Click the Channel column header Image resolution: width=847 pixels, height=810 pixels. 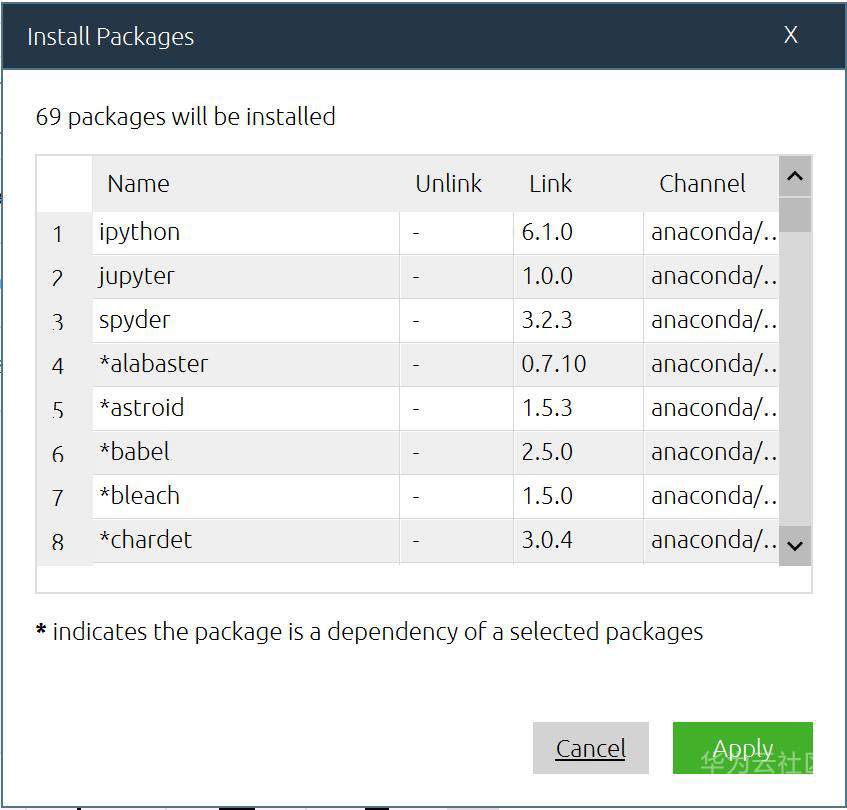coord(702,184)
